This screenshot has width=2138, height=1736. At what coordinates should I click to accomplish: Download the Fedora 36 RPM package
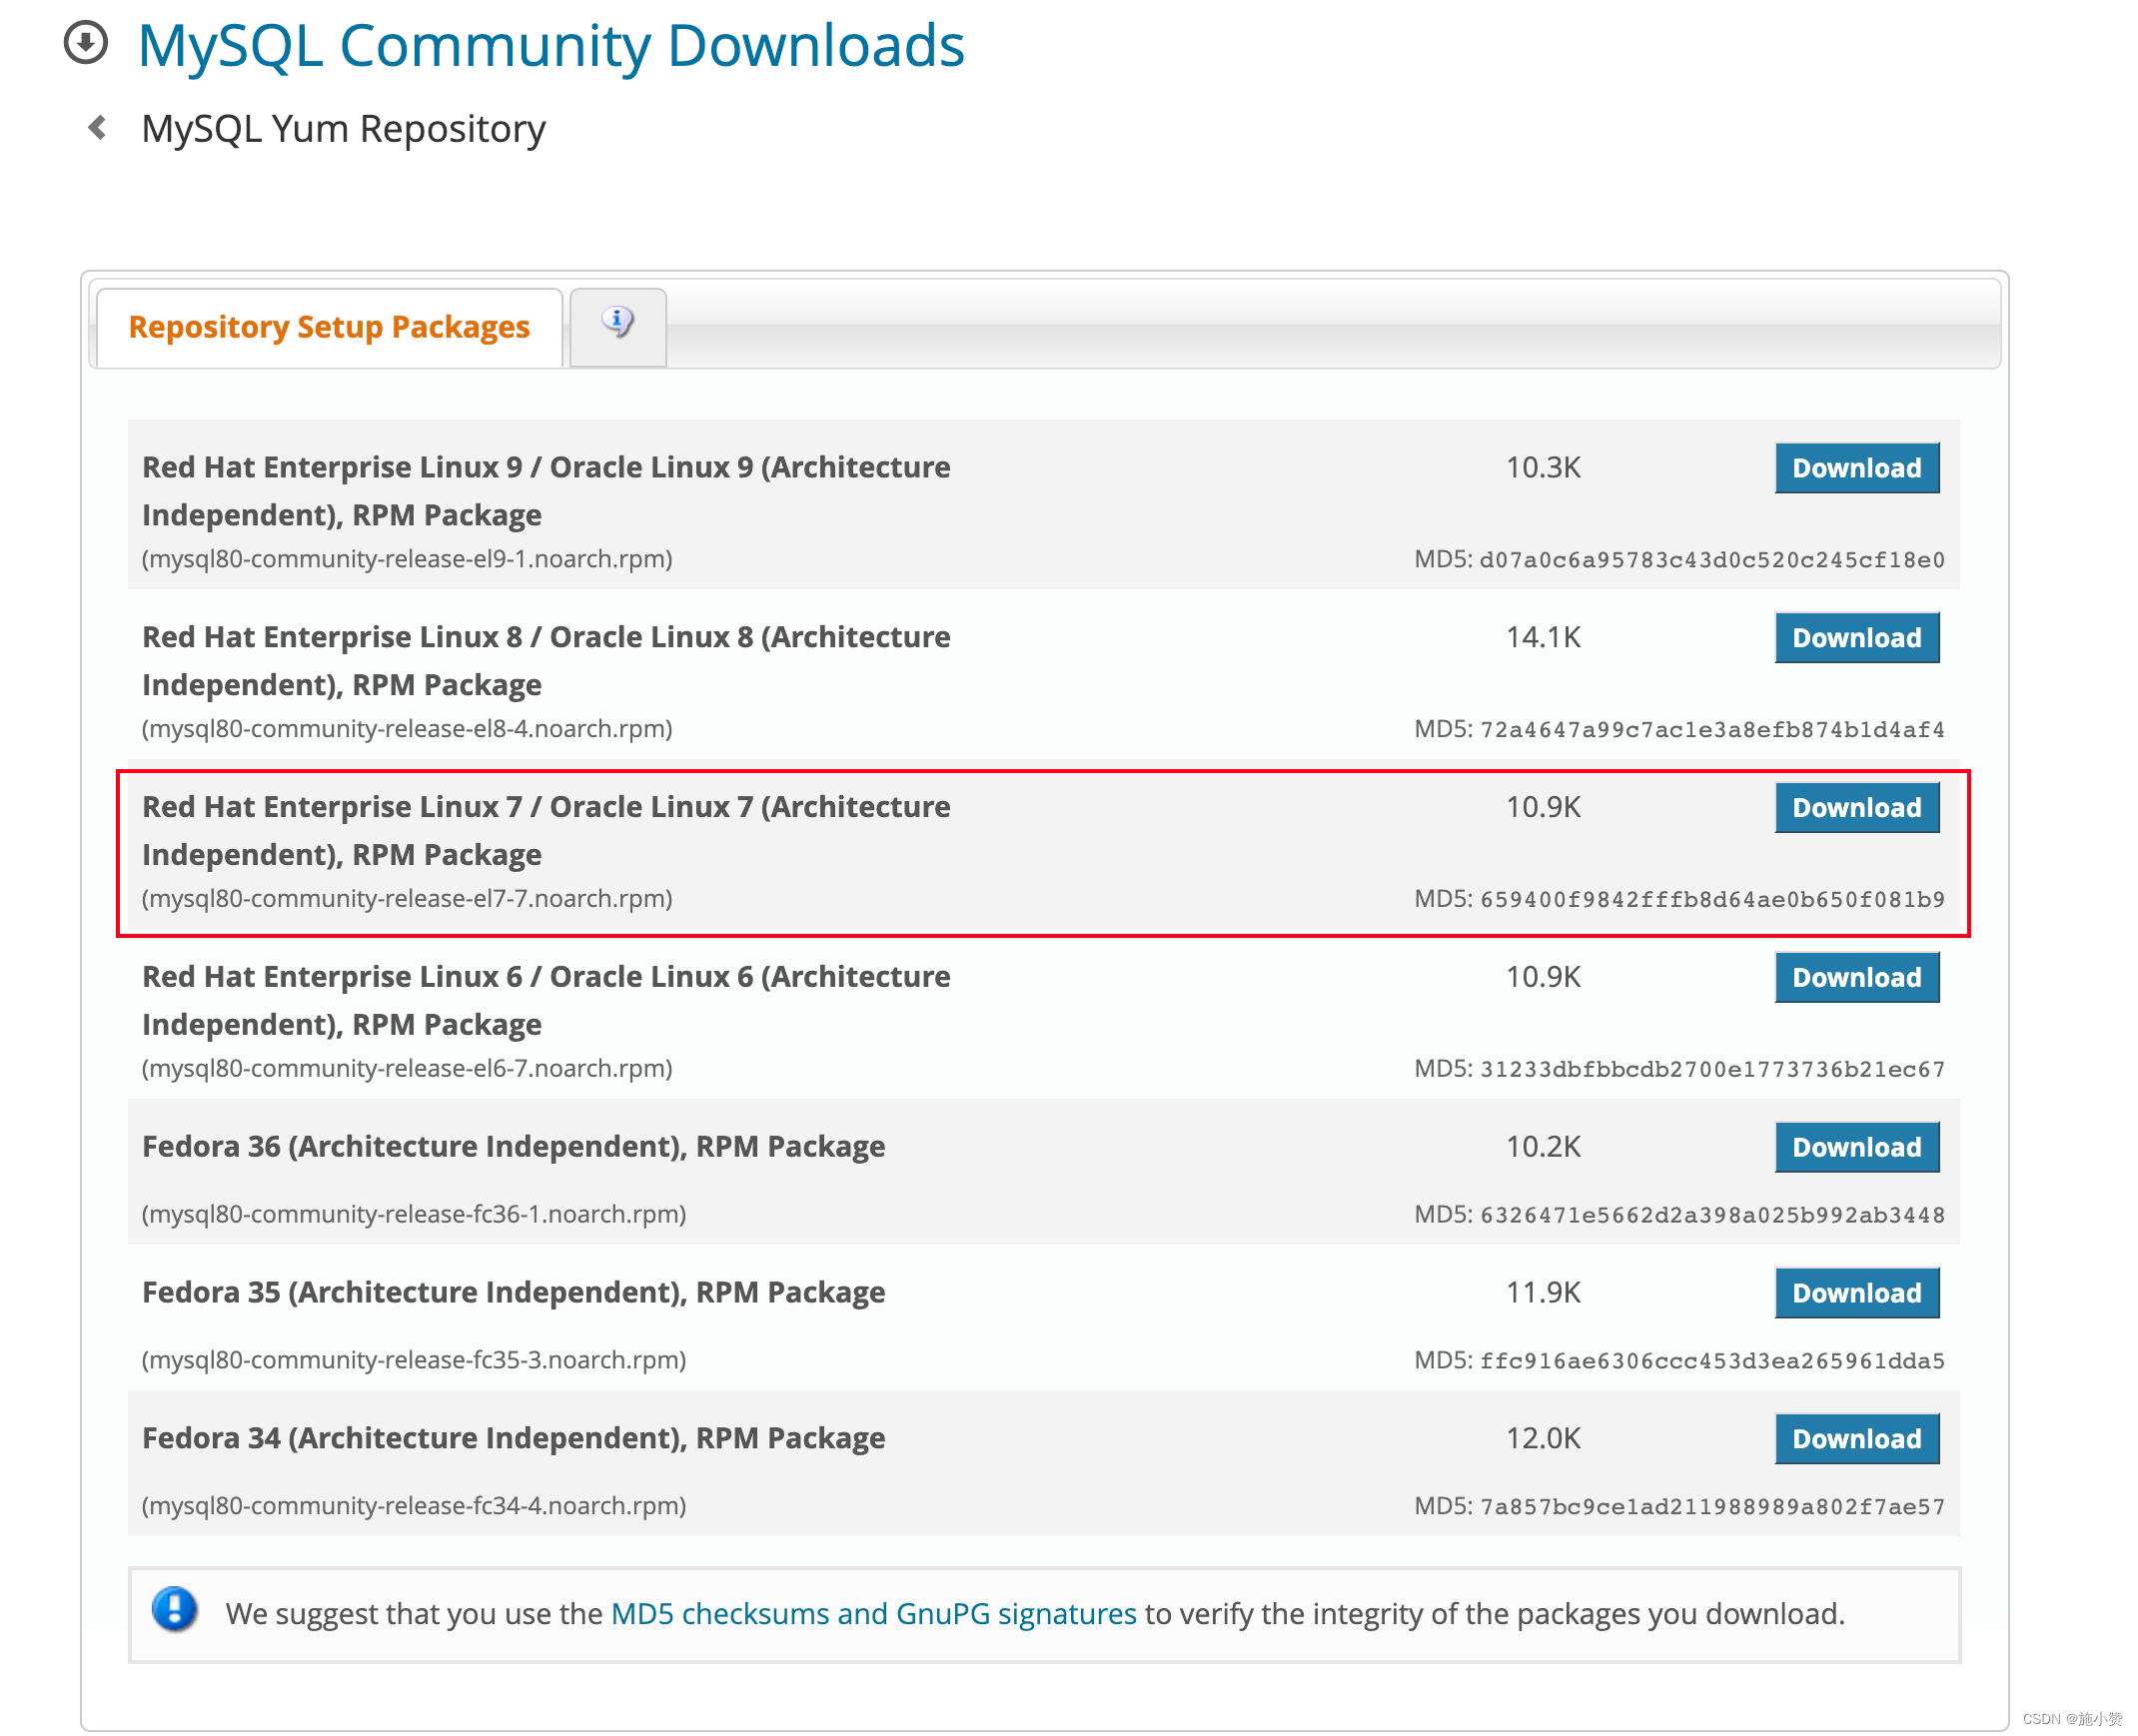[x=1856, y=1146]
